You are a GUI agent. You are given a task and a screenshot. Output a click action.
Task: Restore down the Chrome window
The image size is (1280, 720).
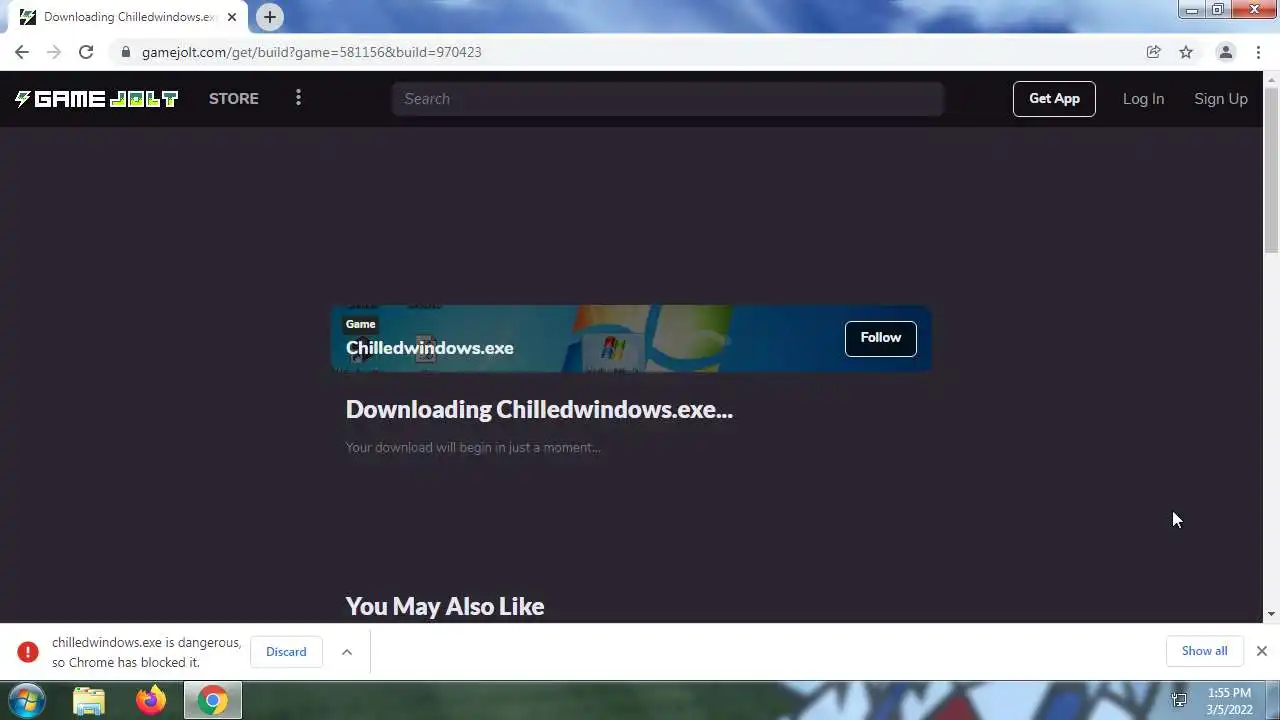tap(1218, 10)
